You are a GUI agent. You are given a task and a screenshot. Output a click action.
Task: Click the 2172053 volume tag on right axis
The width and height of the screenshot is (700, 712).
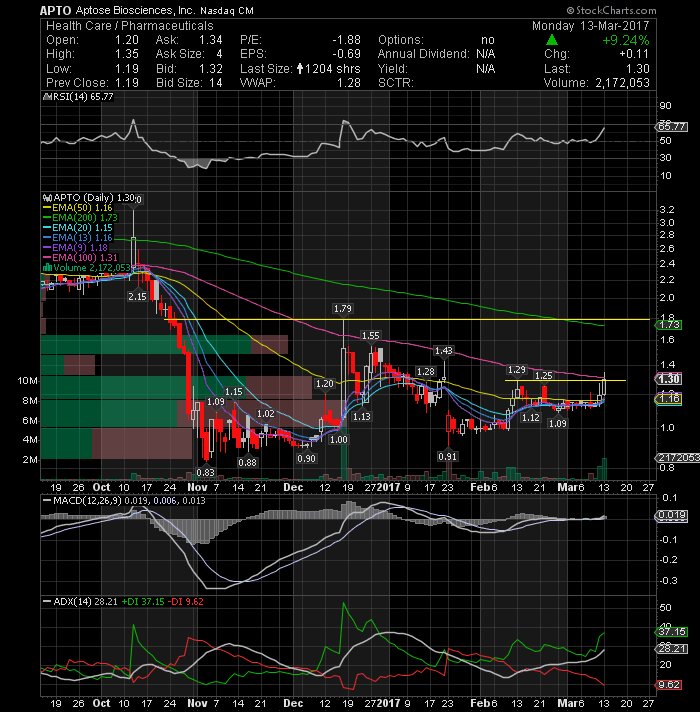pos(679,458)
